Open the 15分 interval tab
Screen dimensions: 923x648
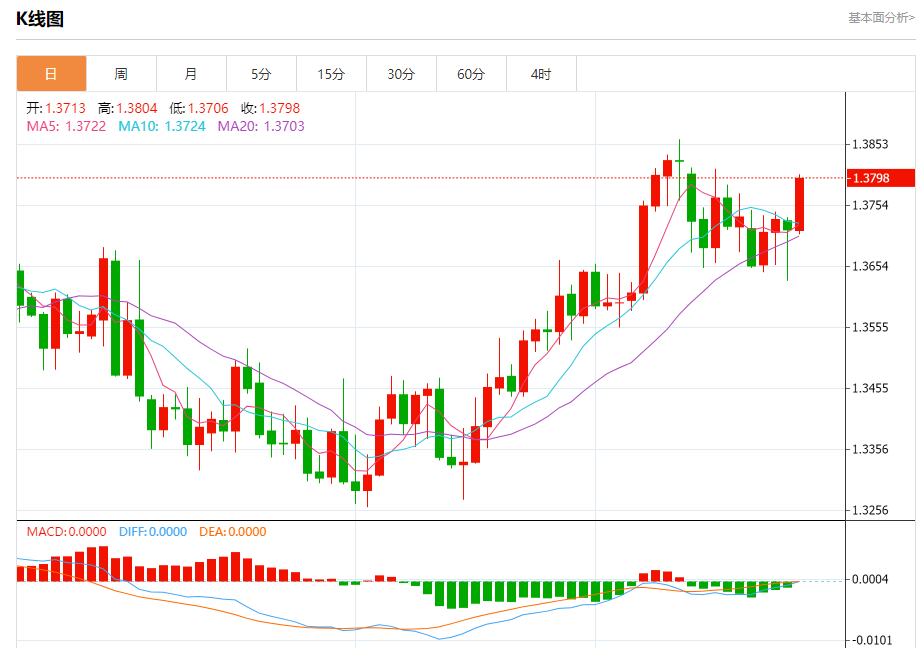click(x=331, y=74)
